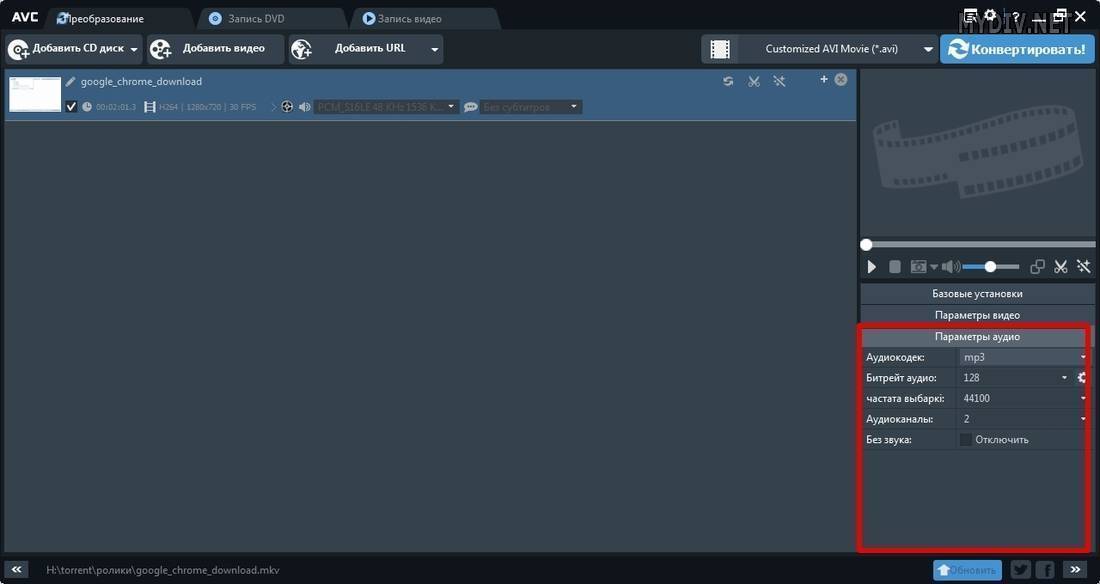The image size is (1100, 584).
Task: Click the google_chrome_download.mkv file path text
Action: (x=163, y=570)
